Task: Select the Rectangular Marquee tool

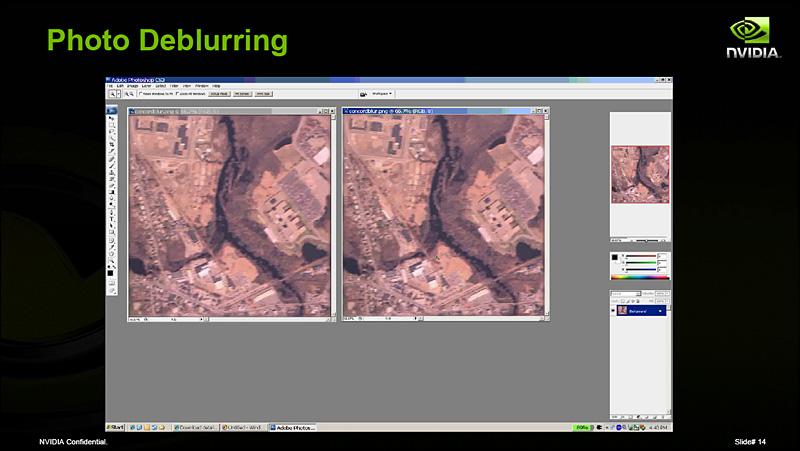Action: point(111,125)
